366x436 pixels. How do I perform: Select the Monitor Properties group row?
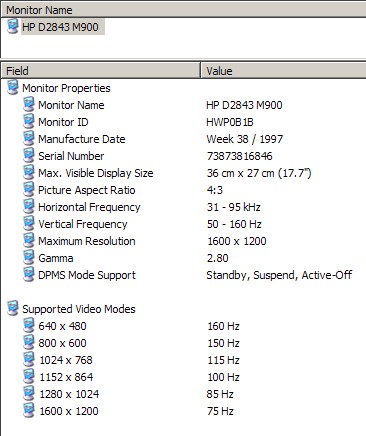point(66,88)
